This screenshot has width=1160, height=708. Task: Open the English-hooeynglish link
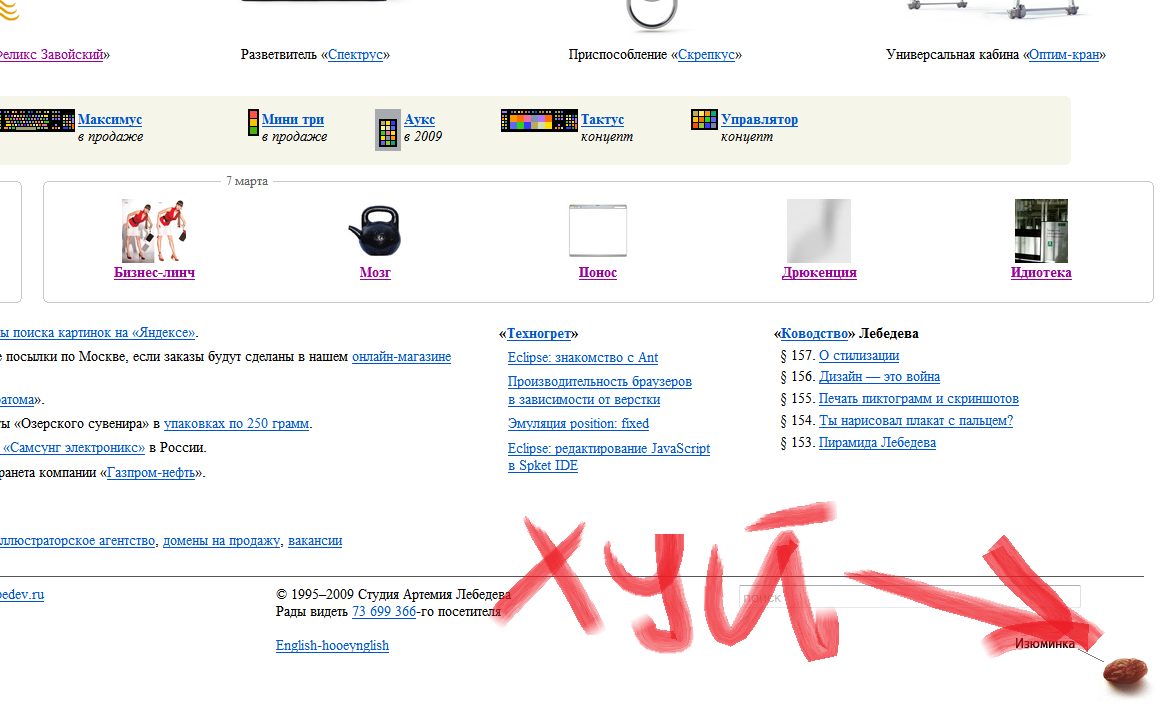[x=332, y=646]
